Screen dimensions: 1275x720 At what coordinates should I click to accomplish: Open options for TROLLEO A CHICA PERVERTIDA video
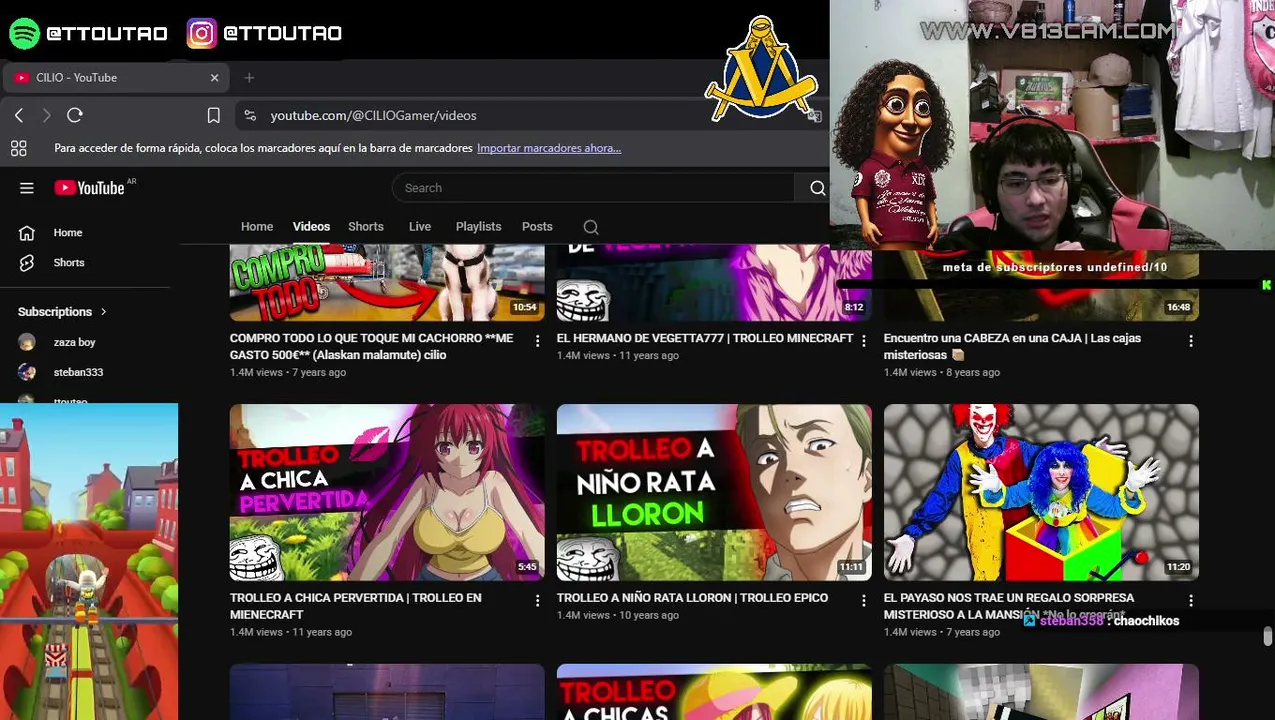[x=537, y=601]
